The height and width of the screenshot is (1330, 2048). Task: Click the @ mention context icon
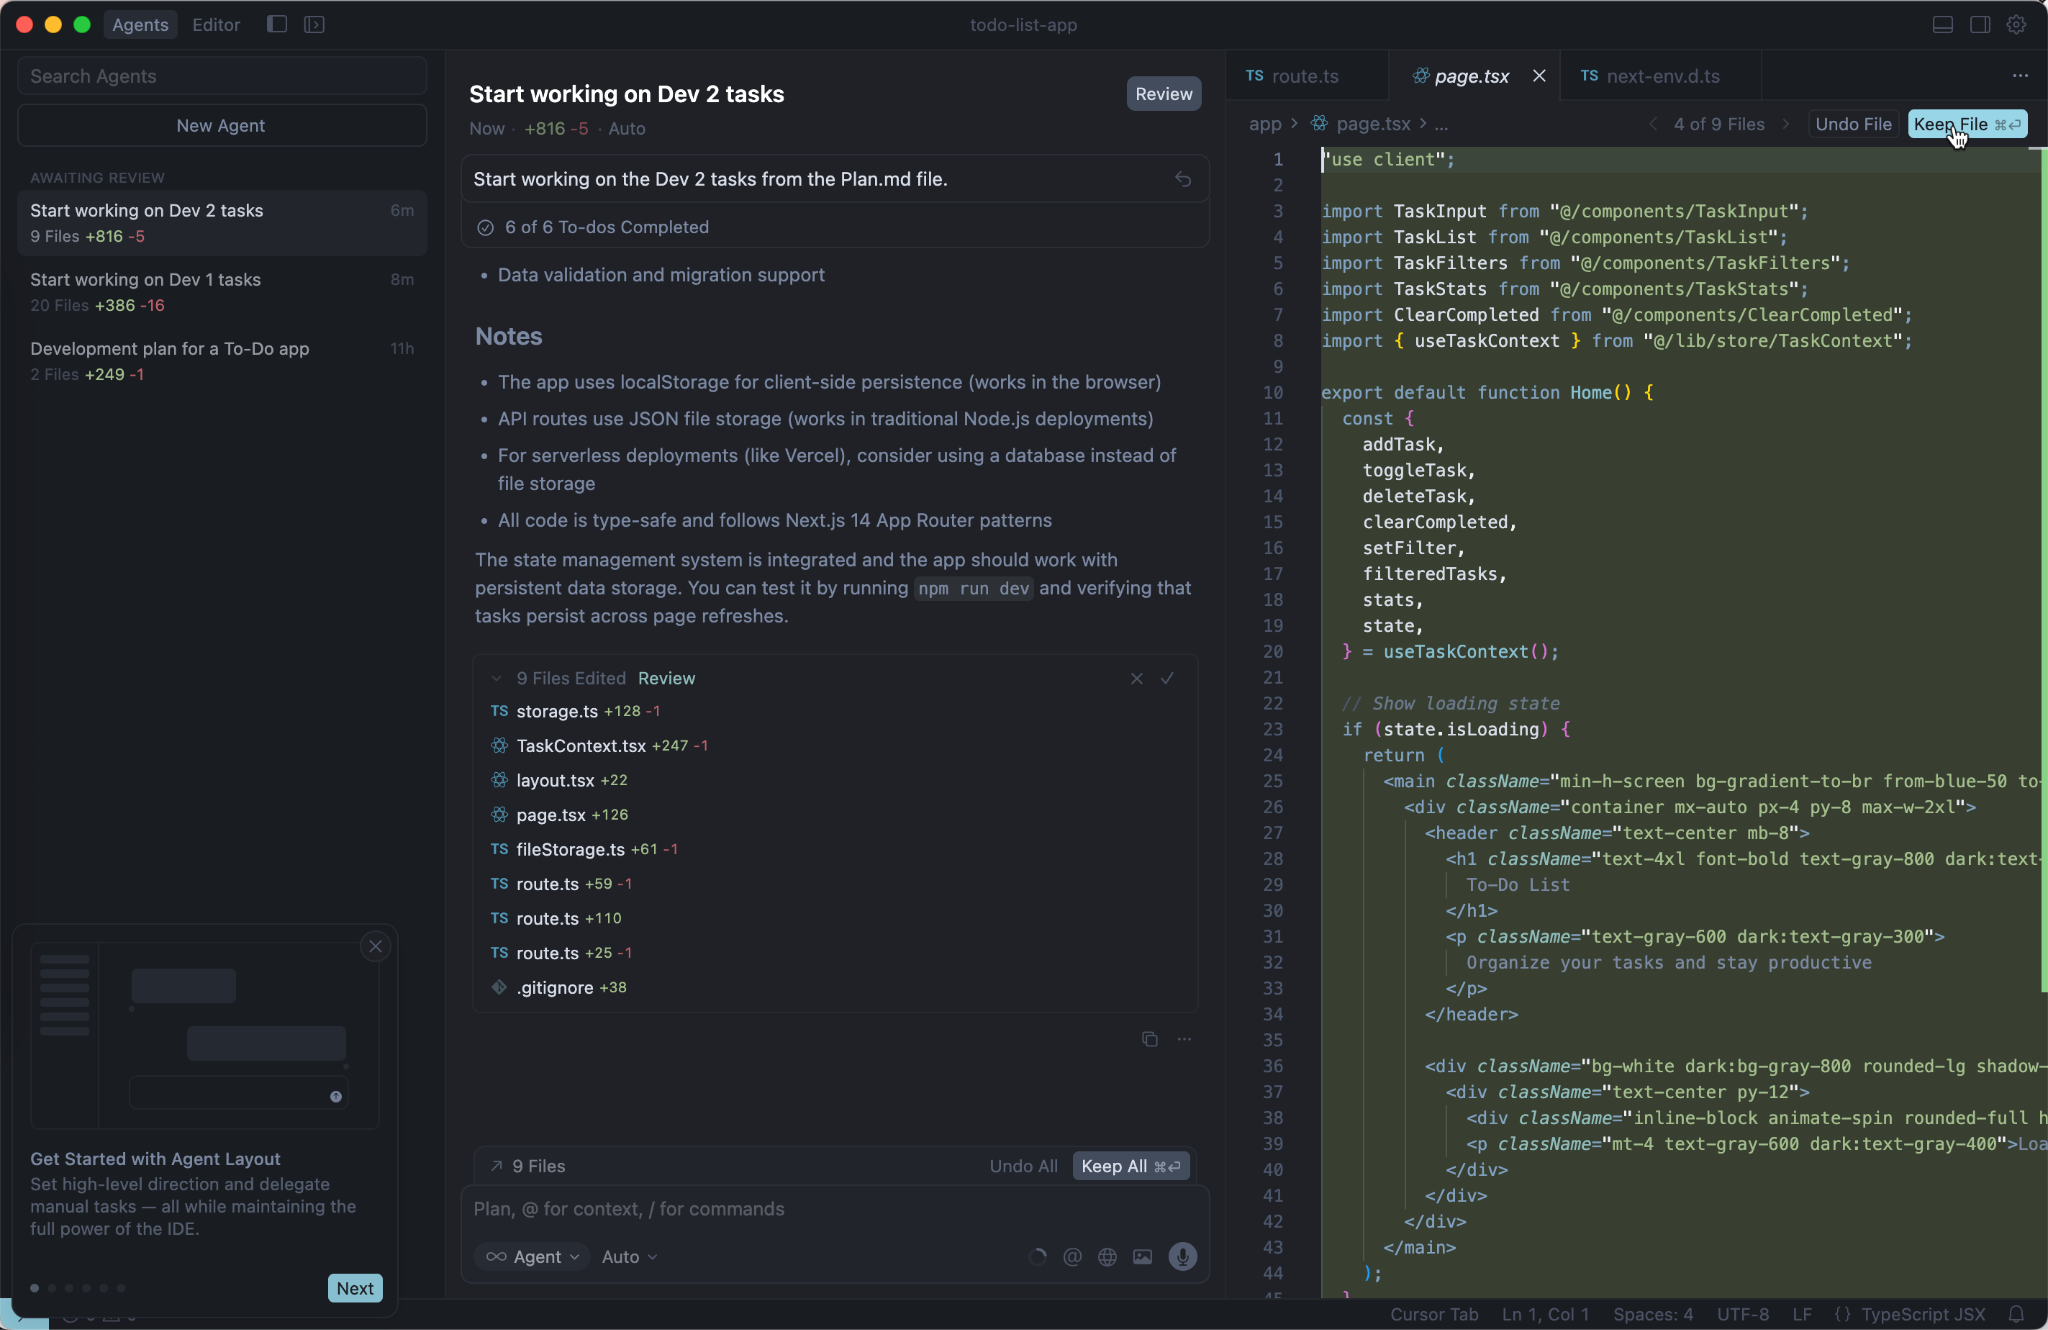click(1072, 1257)
